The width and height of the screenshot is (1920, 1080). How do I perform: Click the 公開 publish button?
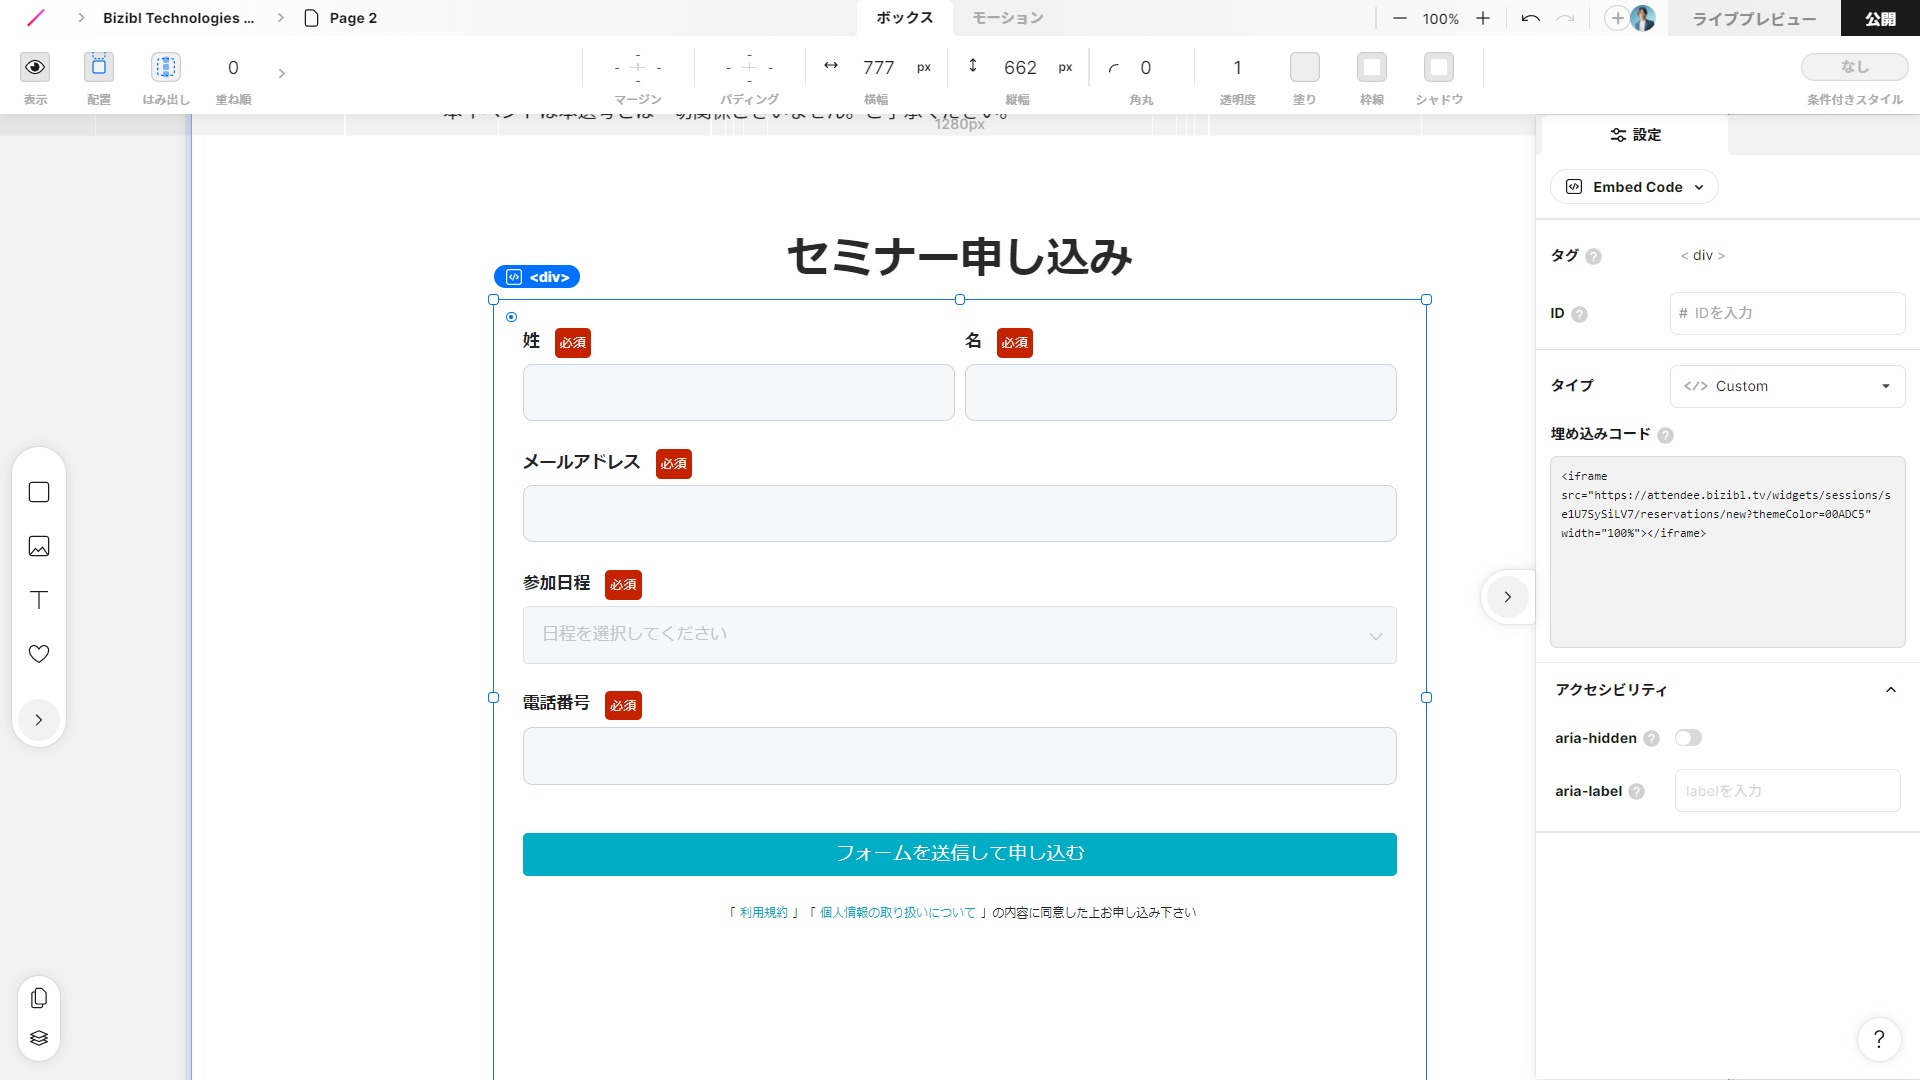[x=1879, y=18]
